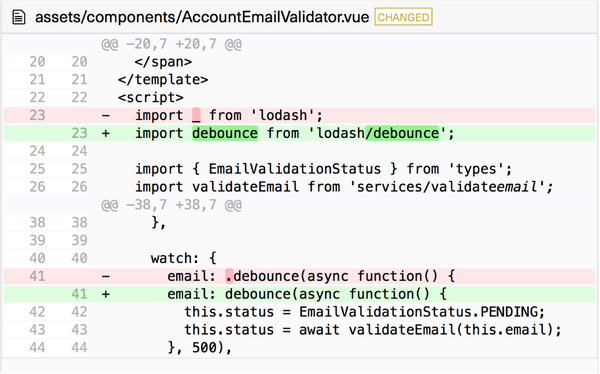The width and height of the screenshot is (600, 374).
Task: Select added line importing debounce from 'lodash/debounce'
Action: pos(299,133)
